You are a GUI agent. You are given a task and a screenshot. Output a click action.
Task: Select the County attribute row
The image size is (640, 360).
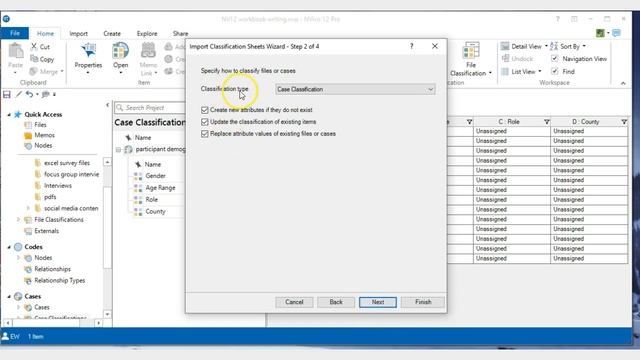[x=156, y=211]
